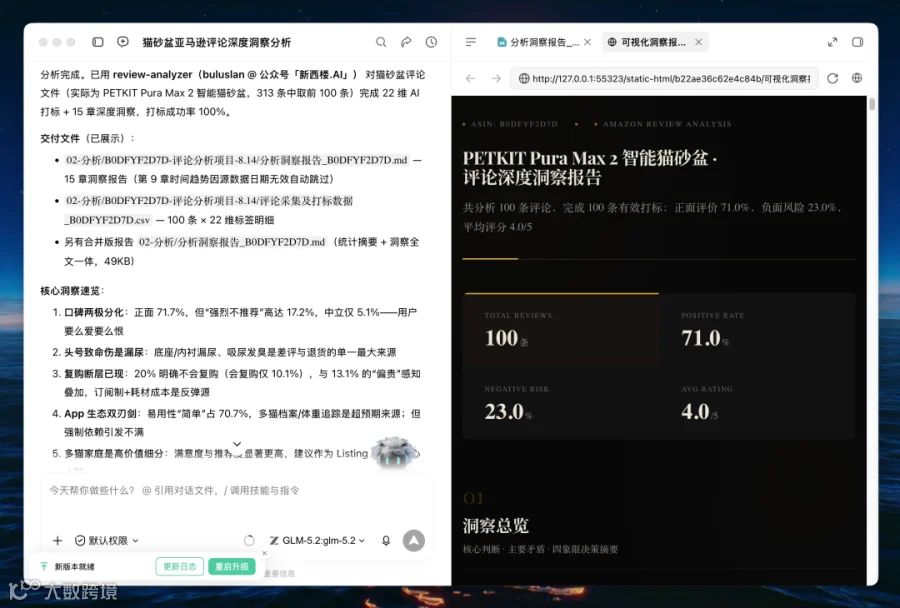The height and width of the screenshot is (608, 900).
Task: Click the robot mascot avatar
Action: (394, 453)
